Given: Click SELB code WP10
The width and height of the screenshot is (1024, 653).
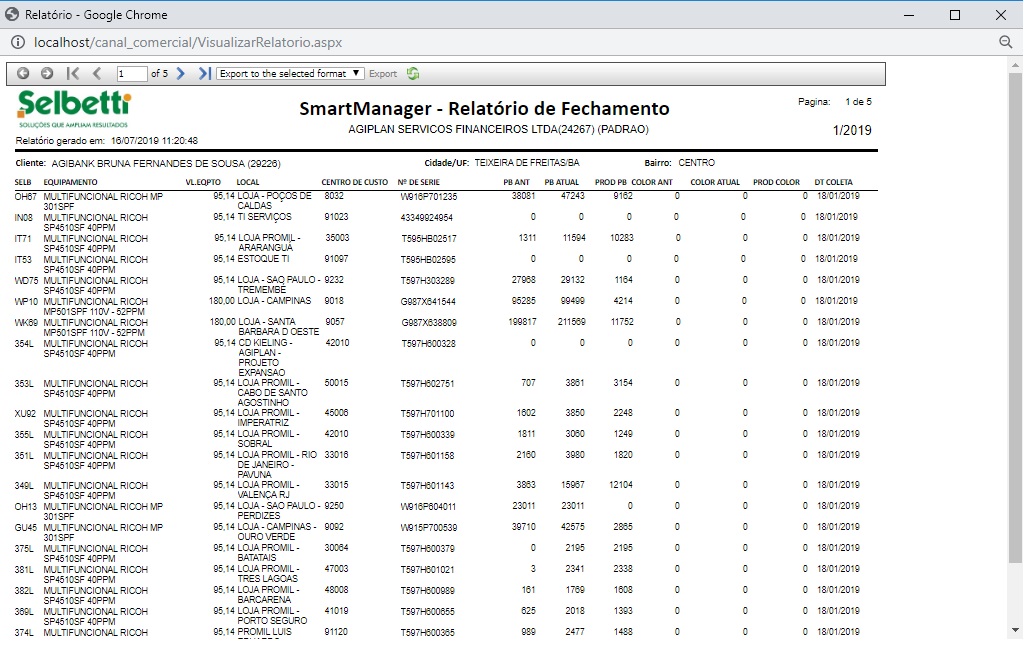Looking at the screenshot, I should pos(26,301).
